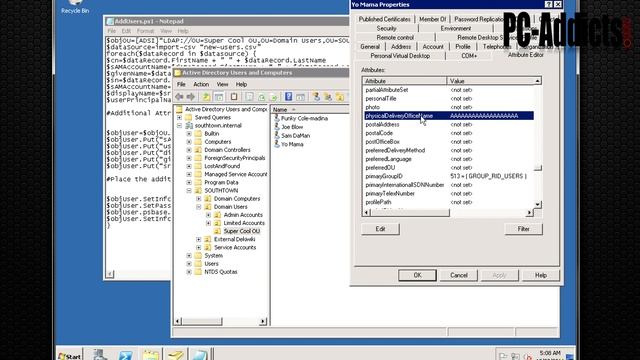Click OK in Yo Mama Properties

(417, 275)
